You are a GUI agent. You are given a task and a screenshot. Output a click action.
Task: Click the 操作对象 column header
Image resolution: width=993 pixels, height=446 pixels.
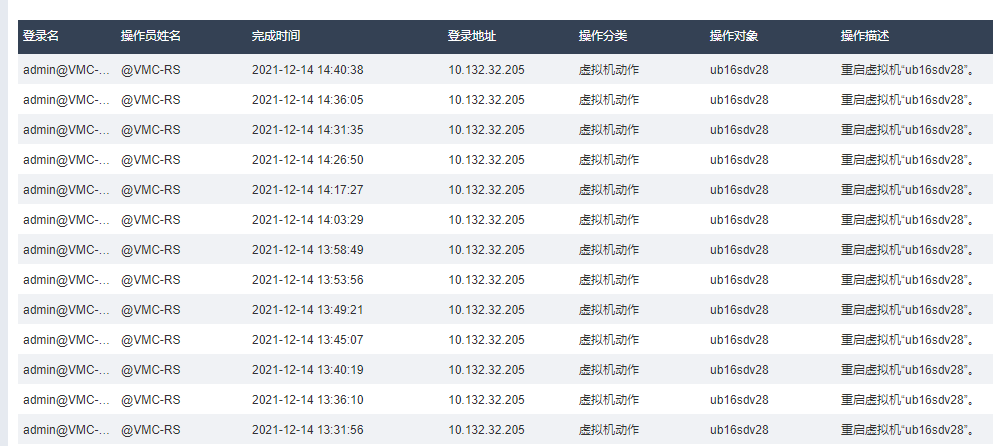coord(734,36)
